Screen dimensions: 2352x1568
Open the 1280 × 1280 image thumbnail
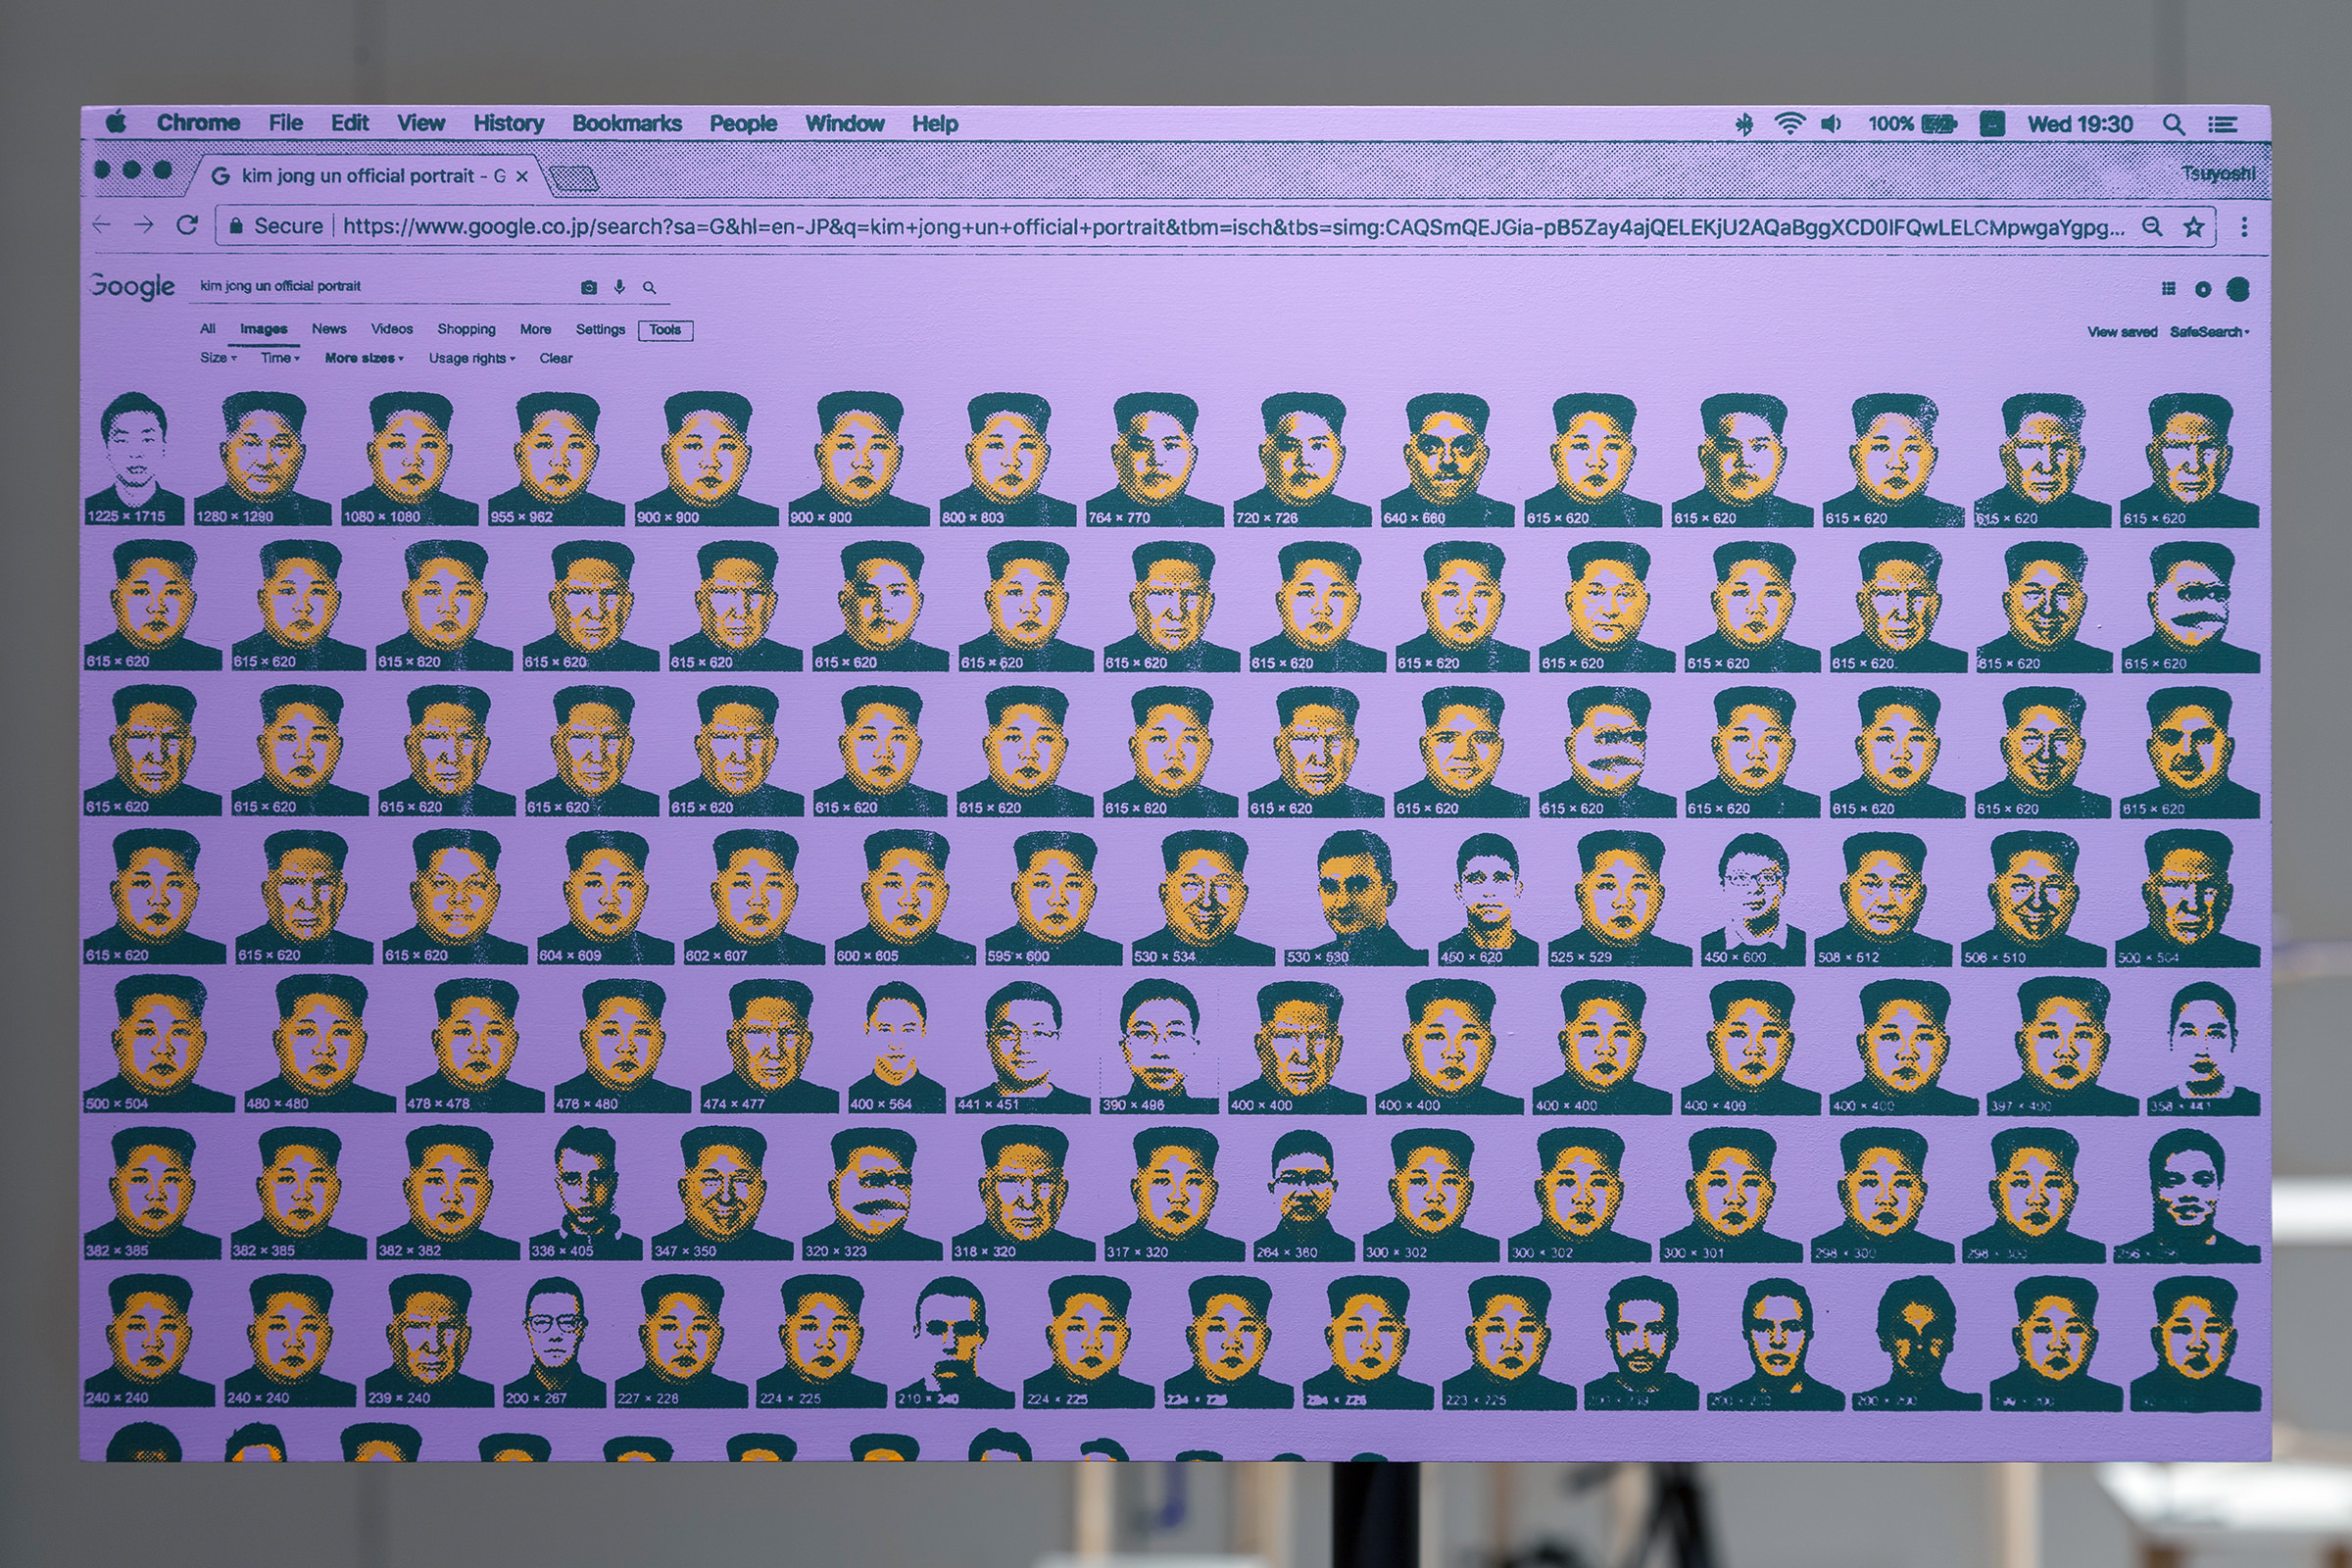[x=263, y=458]
